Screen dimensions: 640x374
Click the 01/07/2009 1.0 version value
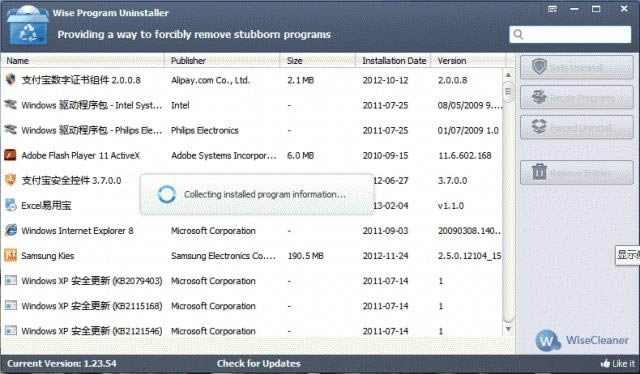pos(468,131)
